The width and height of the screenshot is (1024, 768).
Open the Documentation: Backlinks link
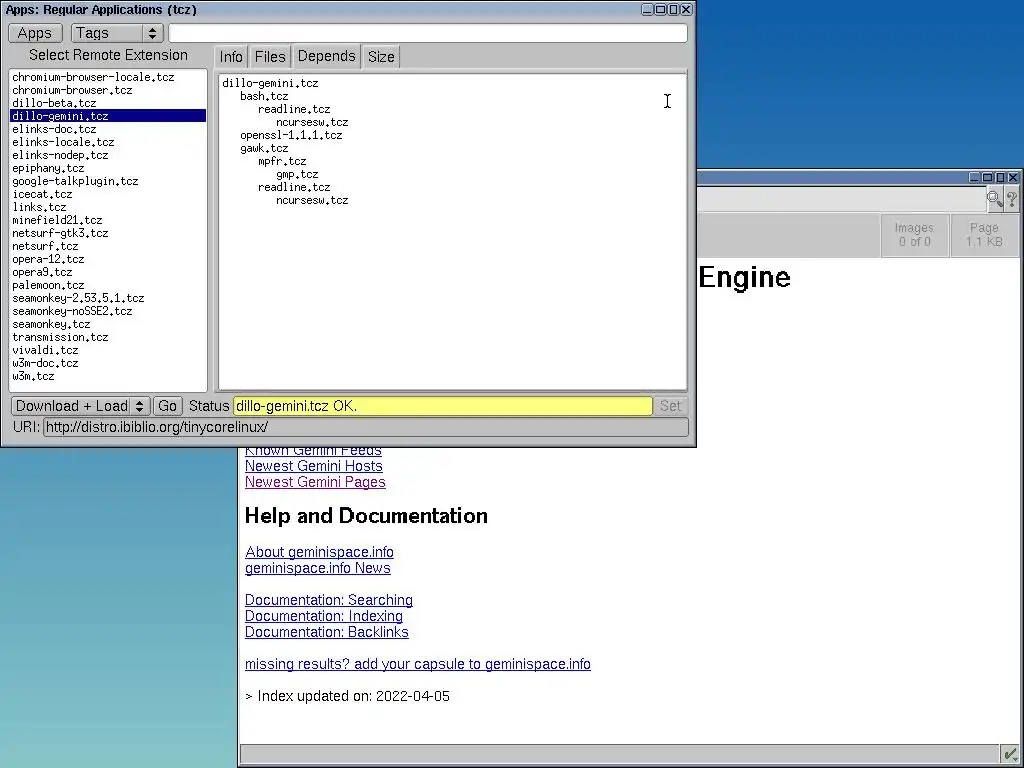[327, 632]
